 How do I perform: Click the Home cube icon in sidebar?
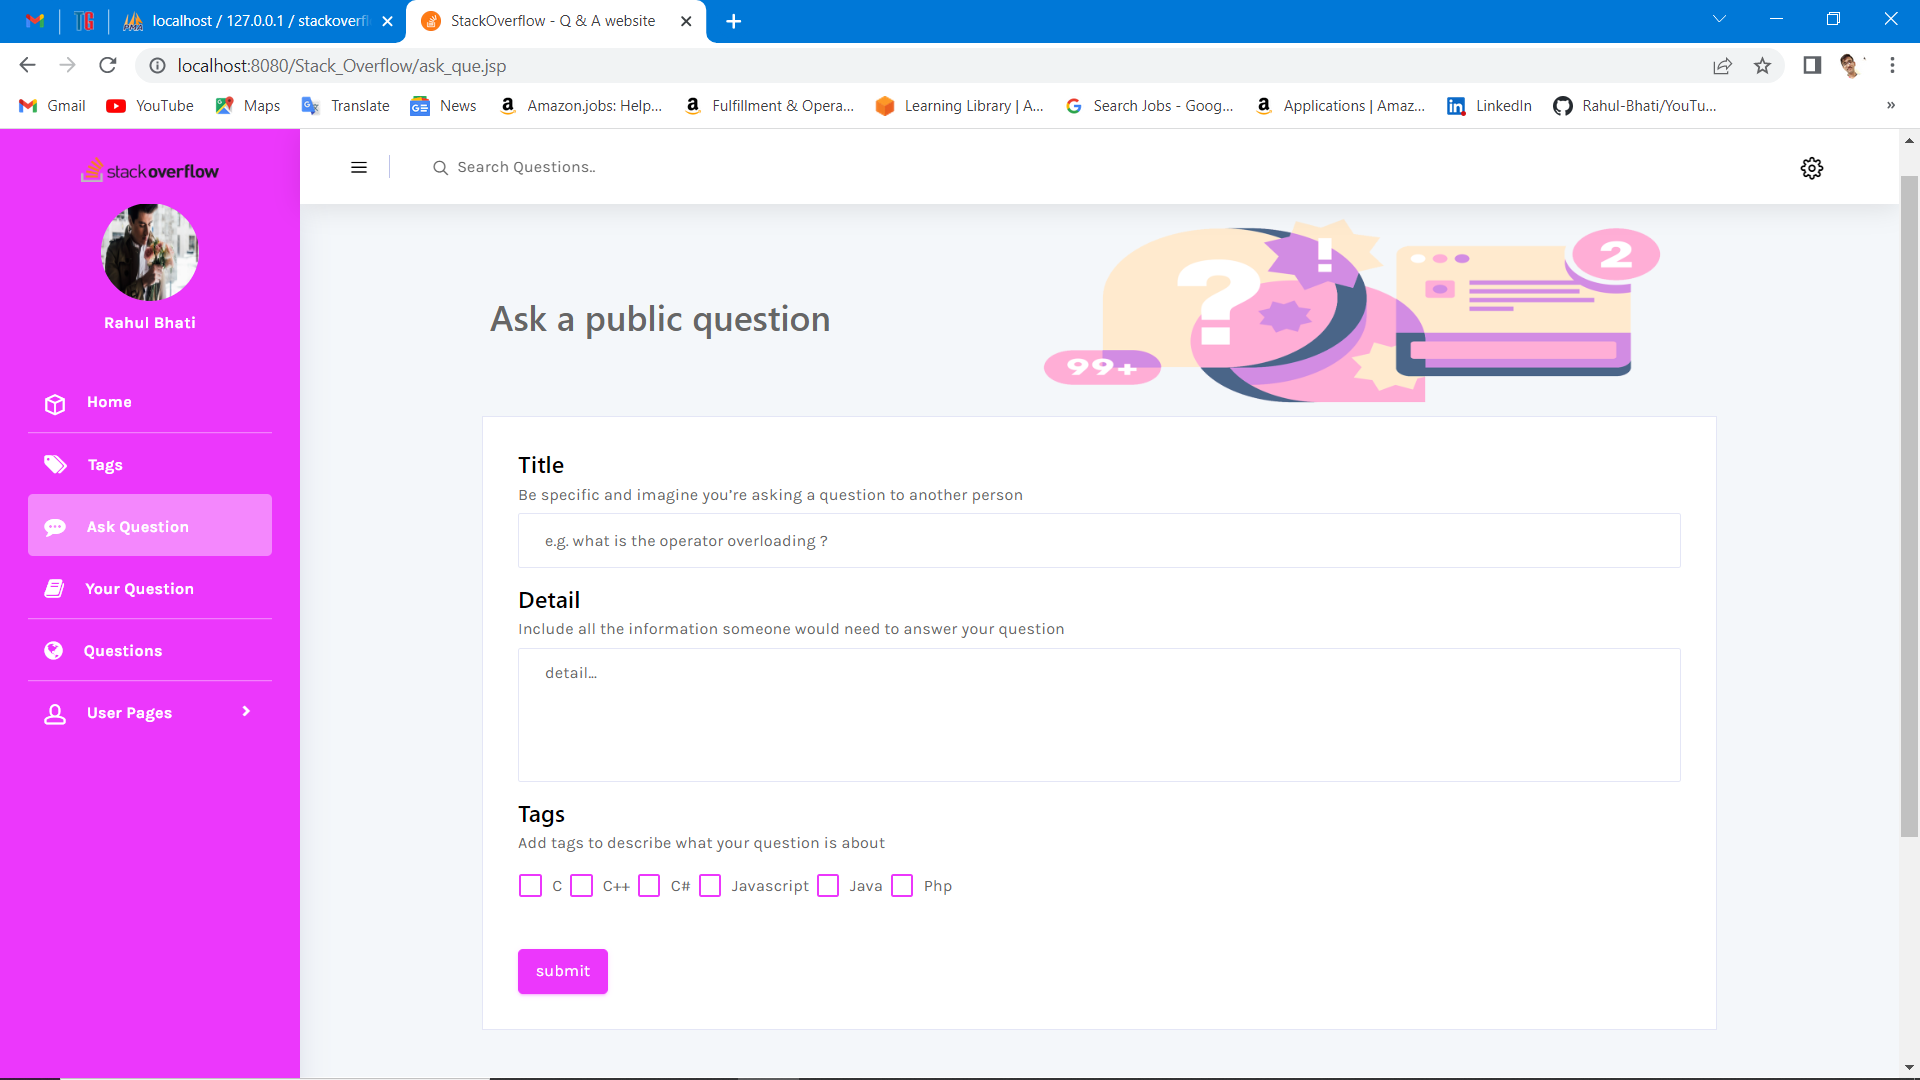[55, 403]
